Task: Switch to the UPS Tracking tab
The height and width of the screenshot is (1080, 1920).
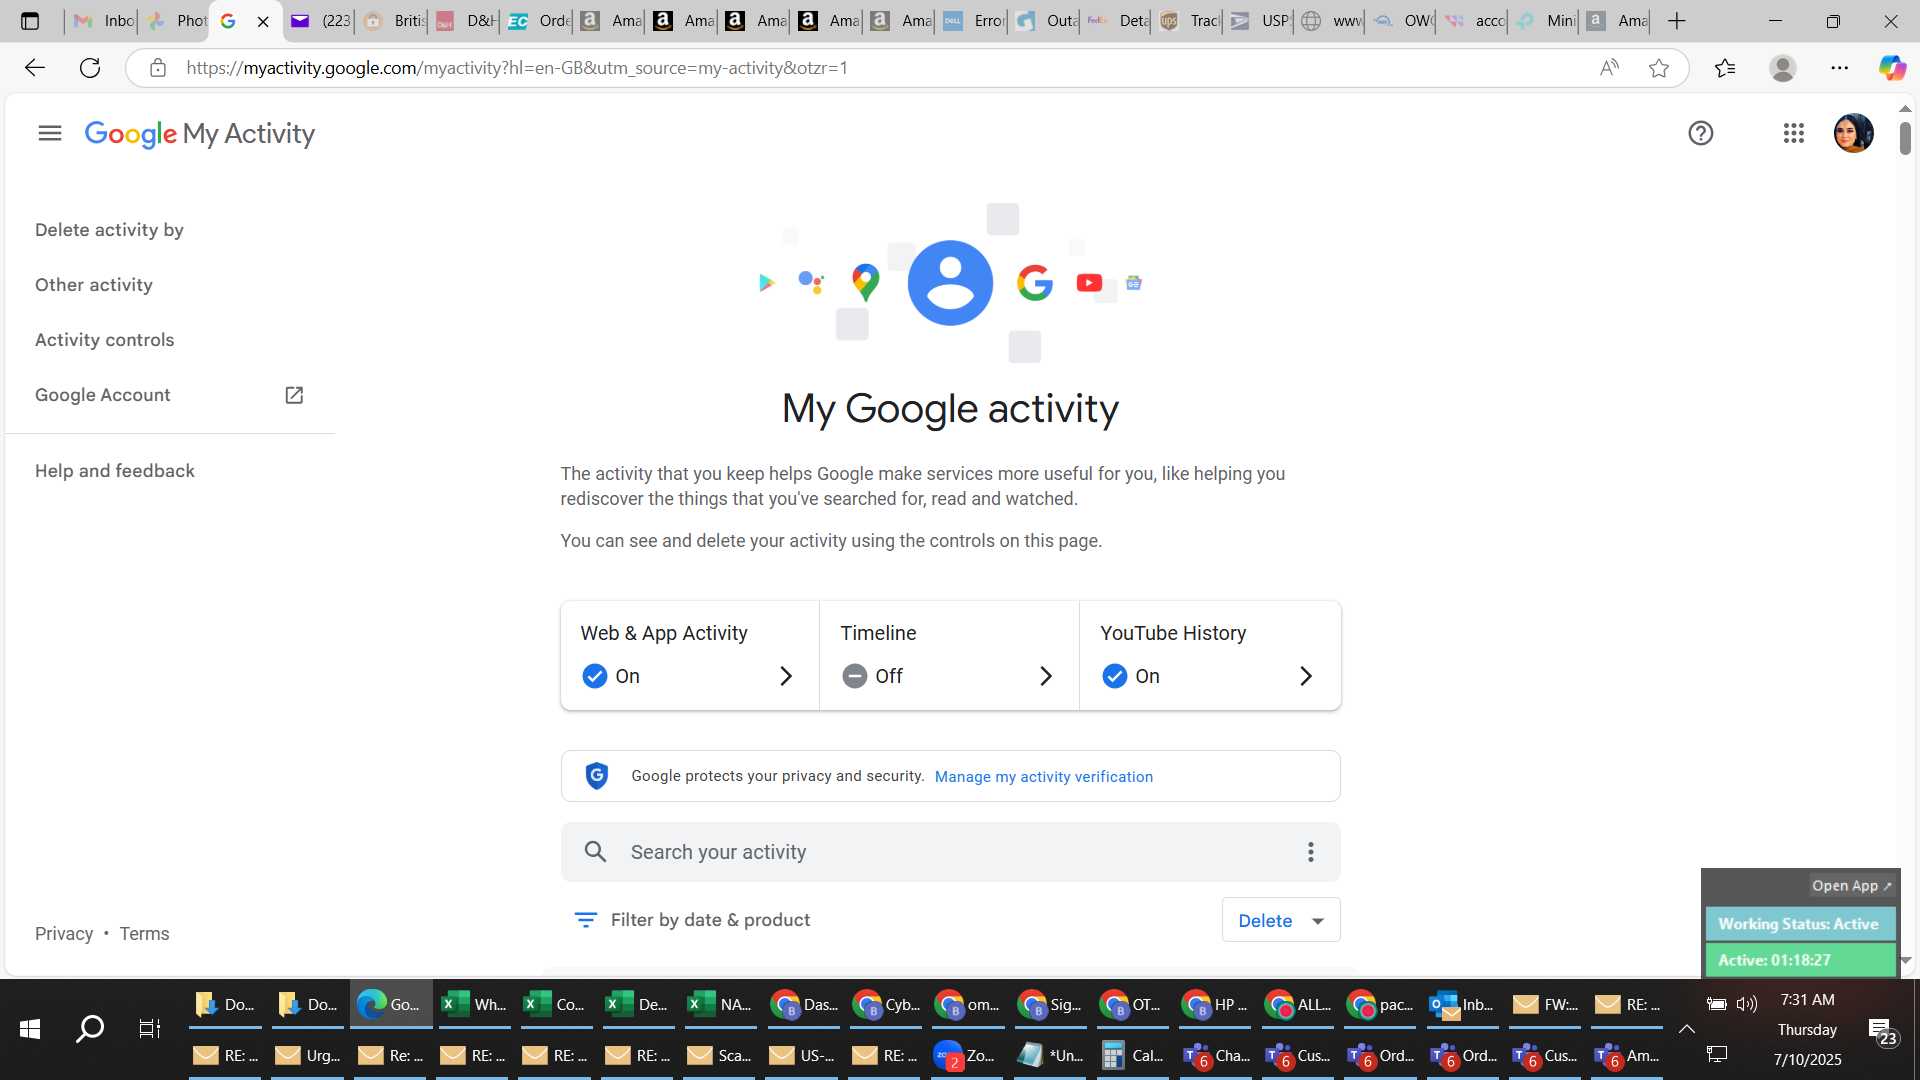Action: [x=1188, y=21]
